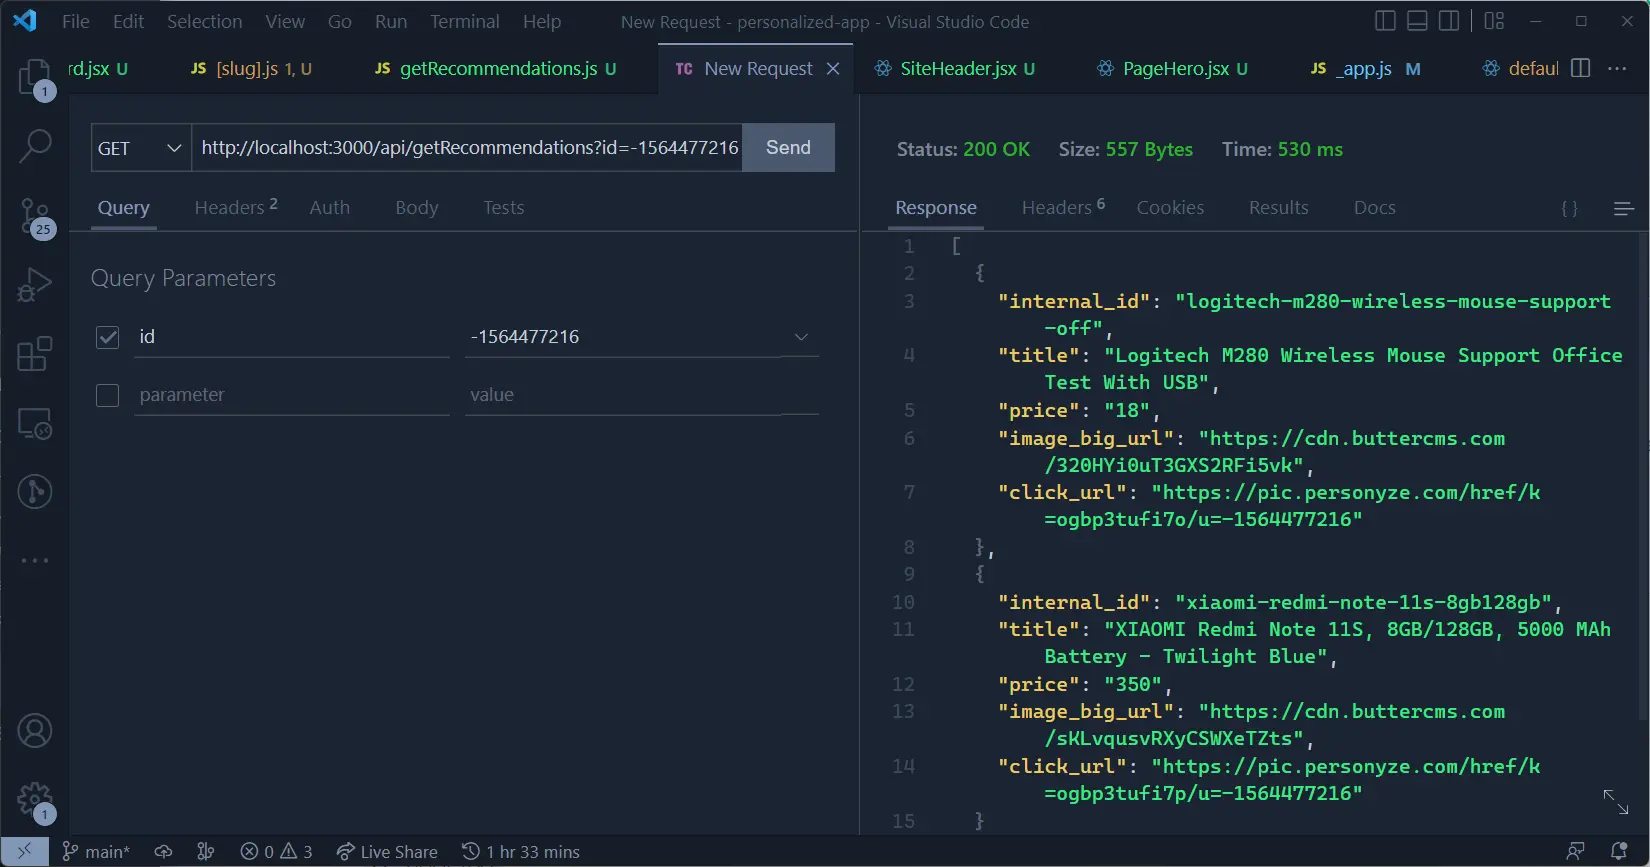The width and height of the screenshot is (1650, 867).
Task: Open the Extensions view
Action: (35, 354)
